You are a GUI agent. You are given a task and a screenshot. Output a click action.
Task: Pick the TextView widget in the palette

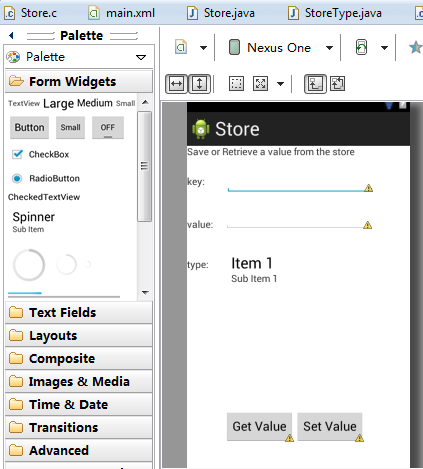[x=24, y=103]
